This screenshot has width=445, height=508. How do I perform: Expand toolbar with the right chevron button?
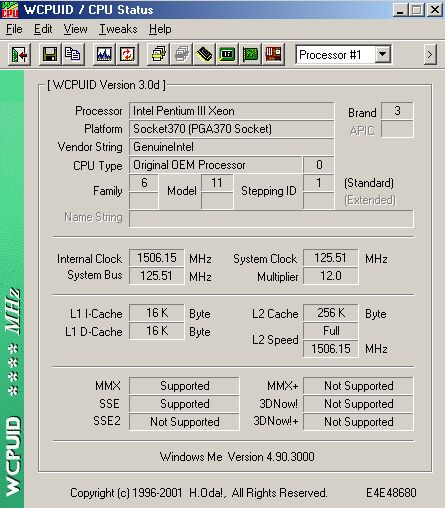(430, 54)
